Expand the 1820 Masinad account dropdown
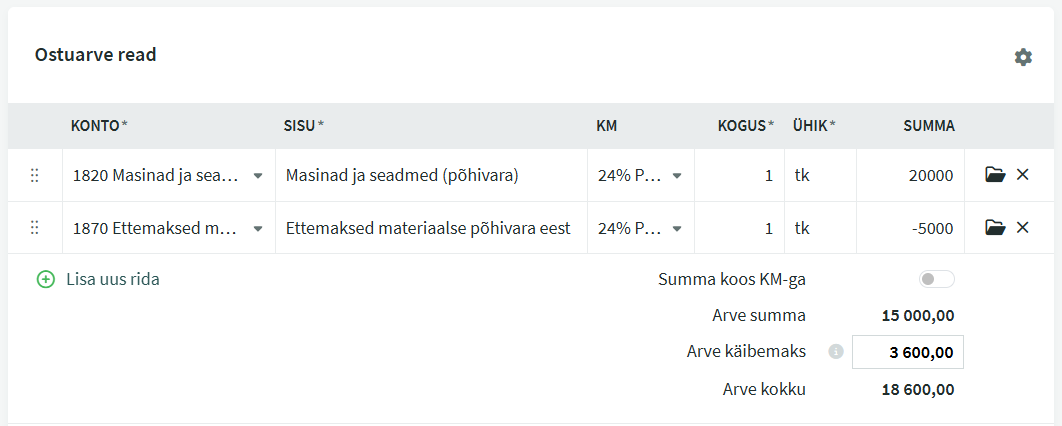This screenshot has height=426, width=1062. 258,176
